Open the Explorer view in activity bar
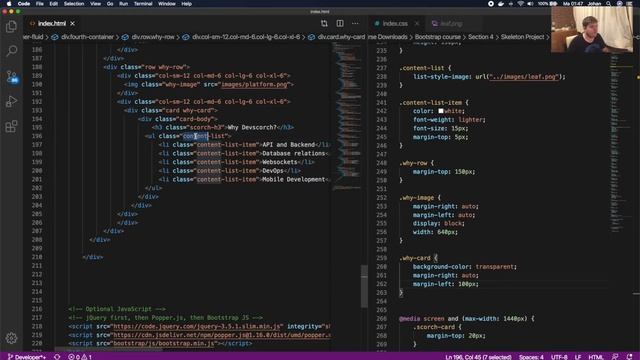 11,27
